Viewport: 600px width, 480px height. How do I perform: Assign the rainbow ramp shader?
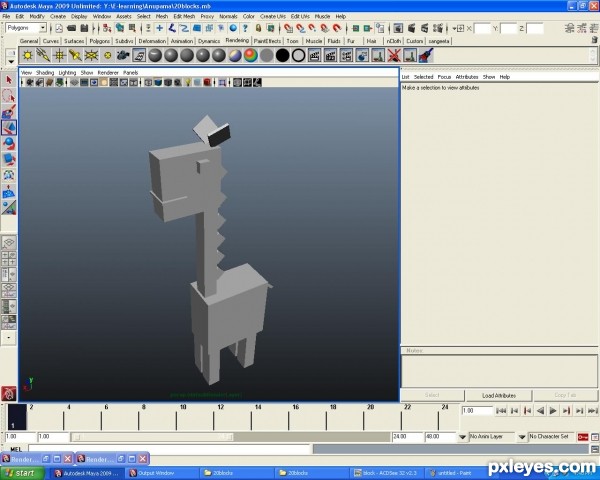(251, 56)
